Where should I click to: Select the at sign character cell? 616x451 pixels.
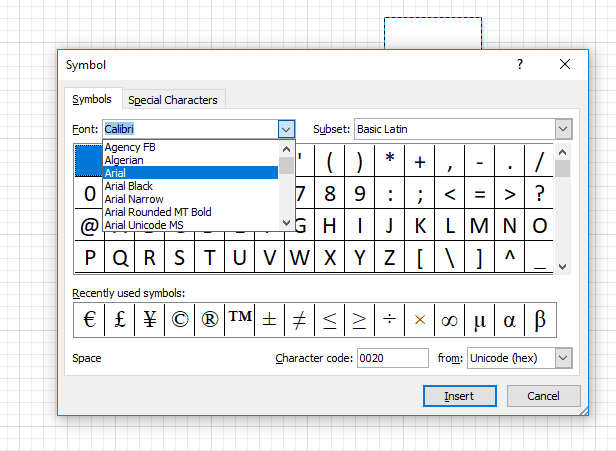pos(89,225)
